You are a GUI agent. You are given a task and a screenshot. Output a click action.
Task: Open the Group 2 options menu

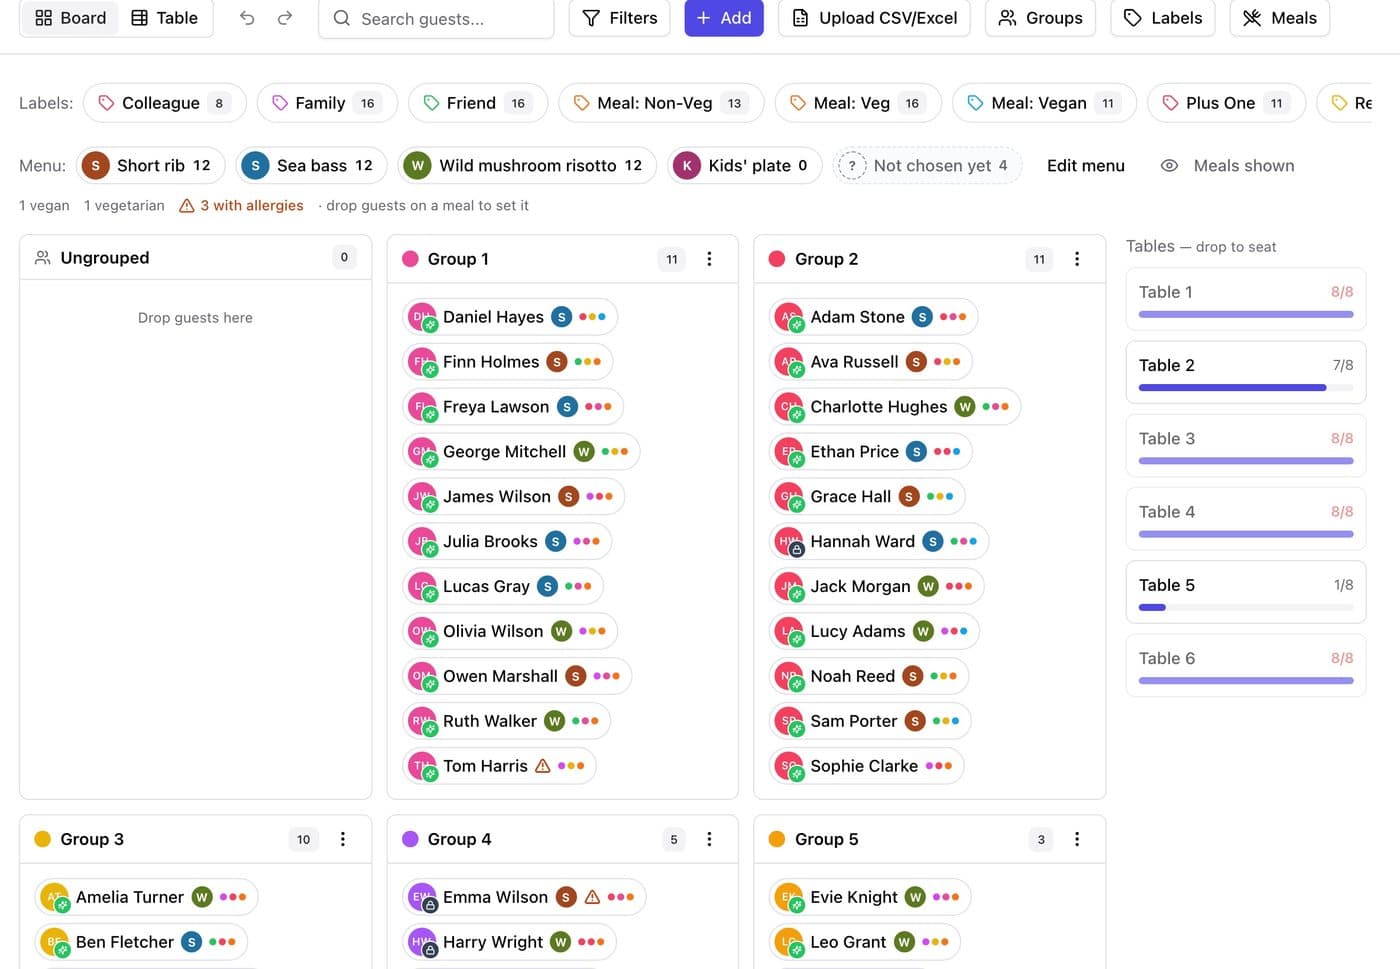[1077, 259]
